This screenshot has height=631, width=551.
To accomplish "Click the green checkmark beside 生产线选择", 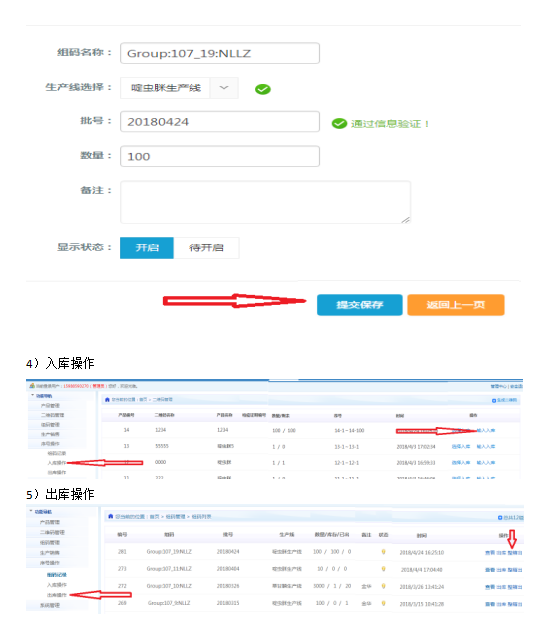I will tap(262, 89).
